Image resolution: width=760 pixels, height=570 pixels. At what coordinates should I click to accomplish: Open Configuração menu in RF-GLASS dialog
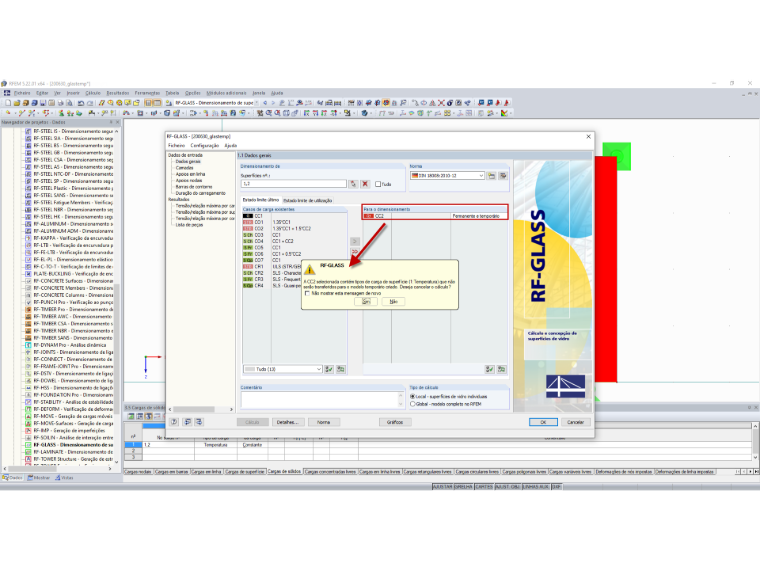(x=205, y=145)
